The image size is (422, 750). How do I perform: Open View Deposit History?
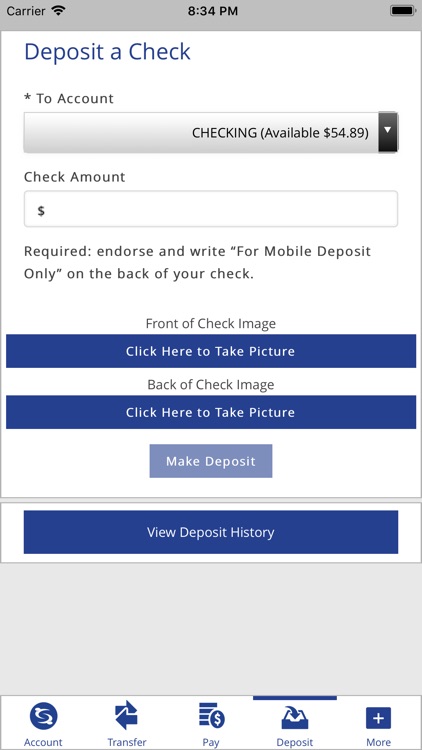[211, 532]
